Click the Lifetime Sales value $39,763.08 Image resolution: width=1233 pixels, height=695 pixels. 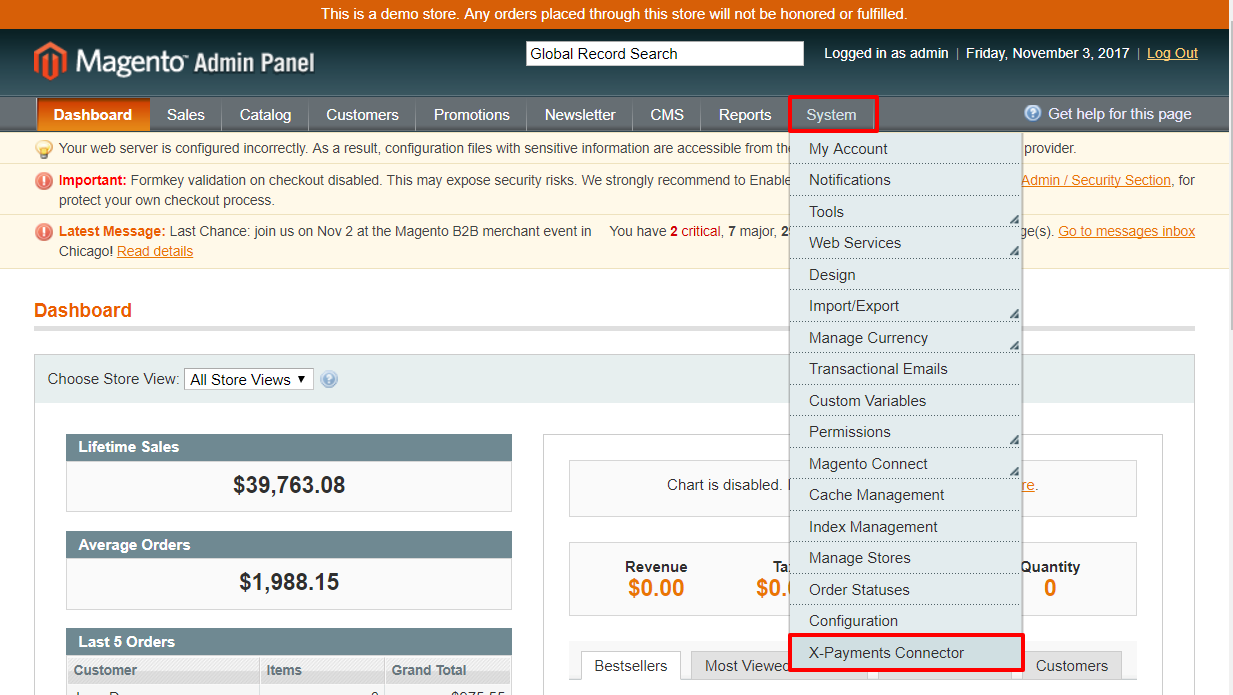point(289,486)
